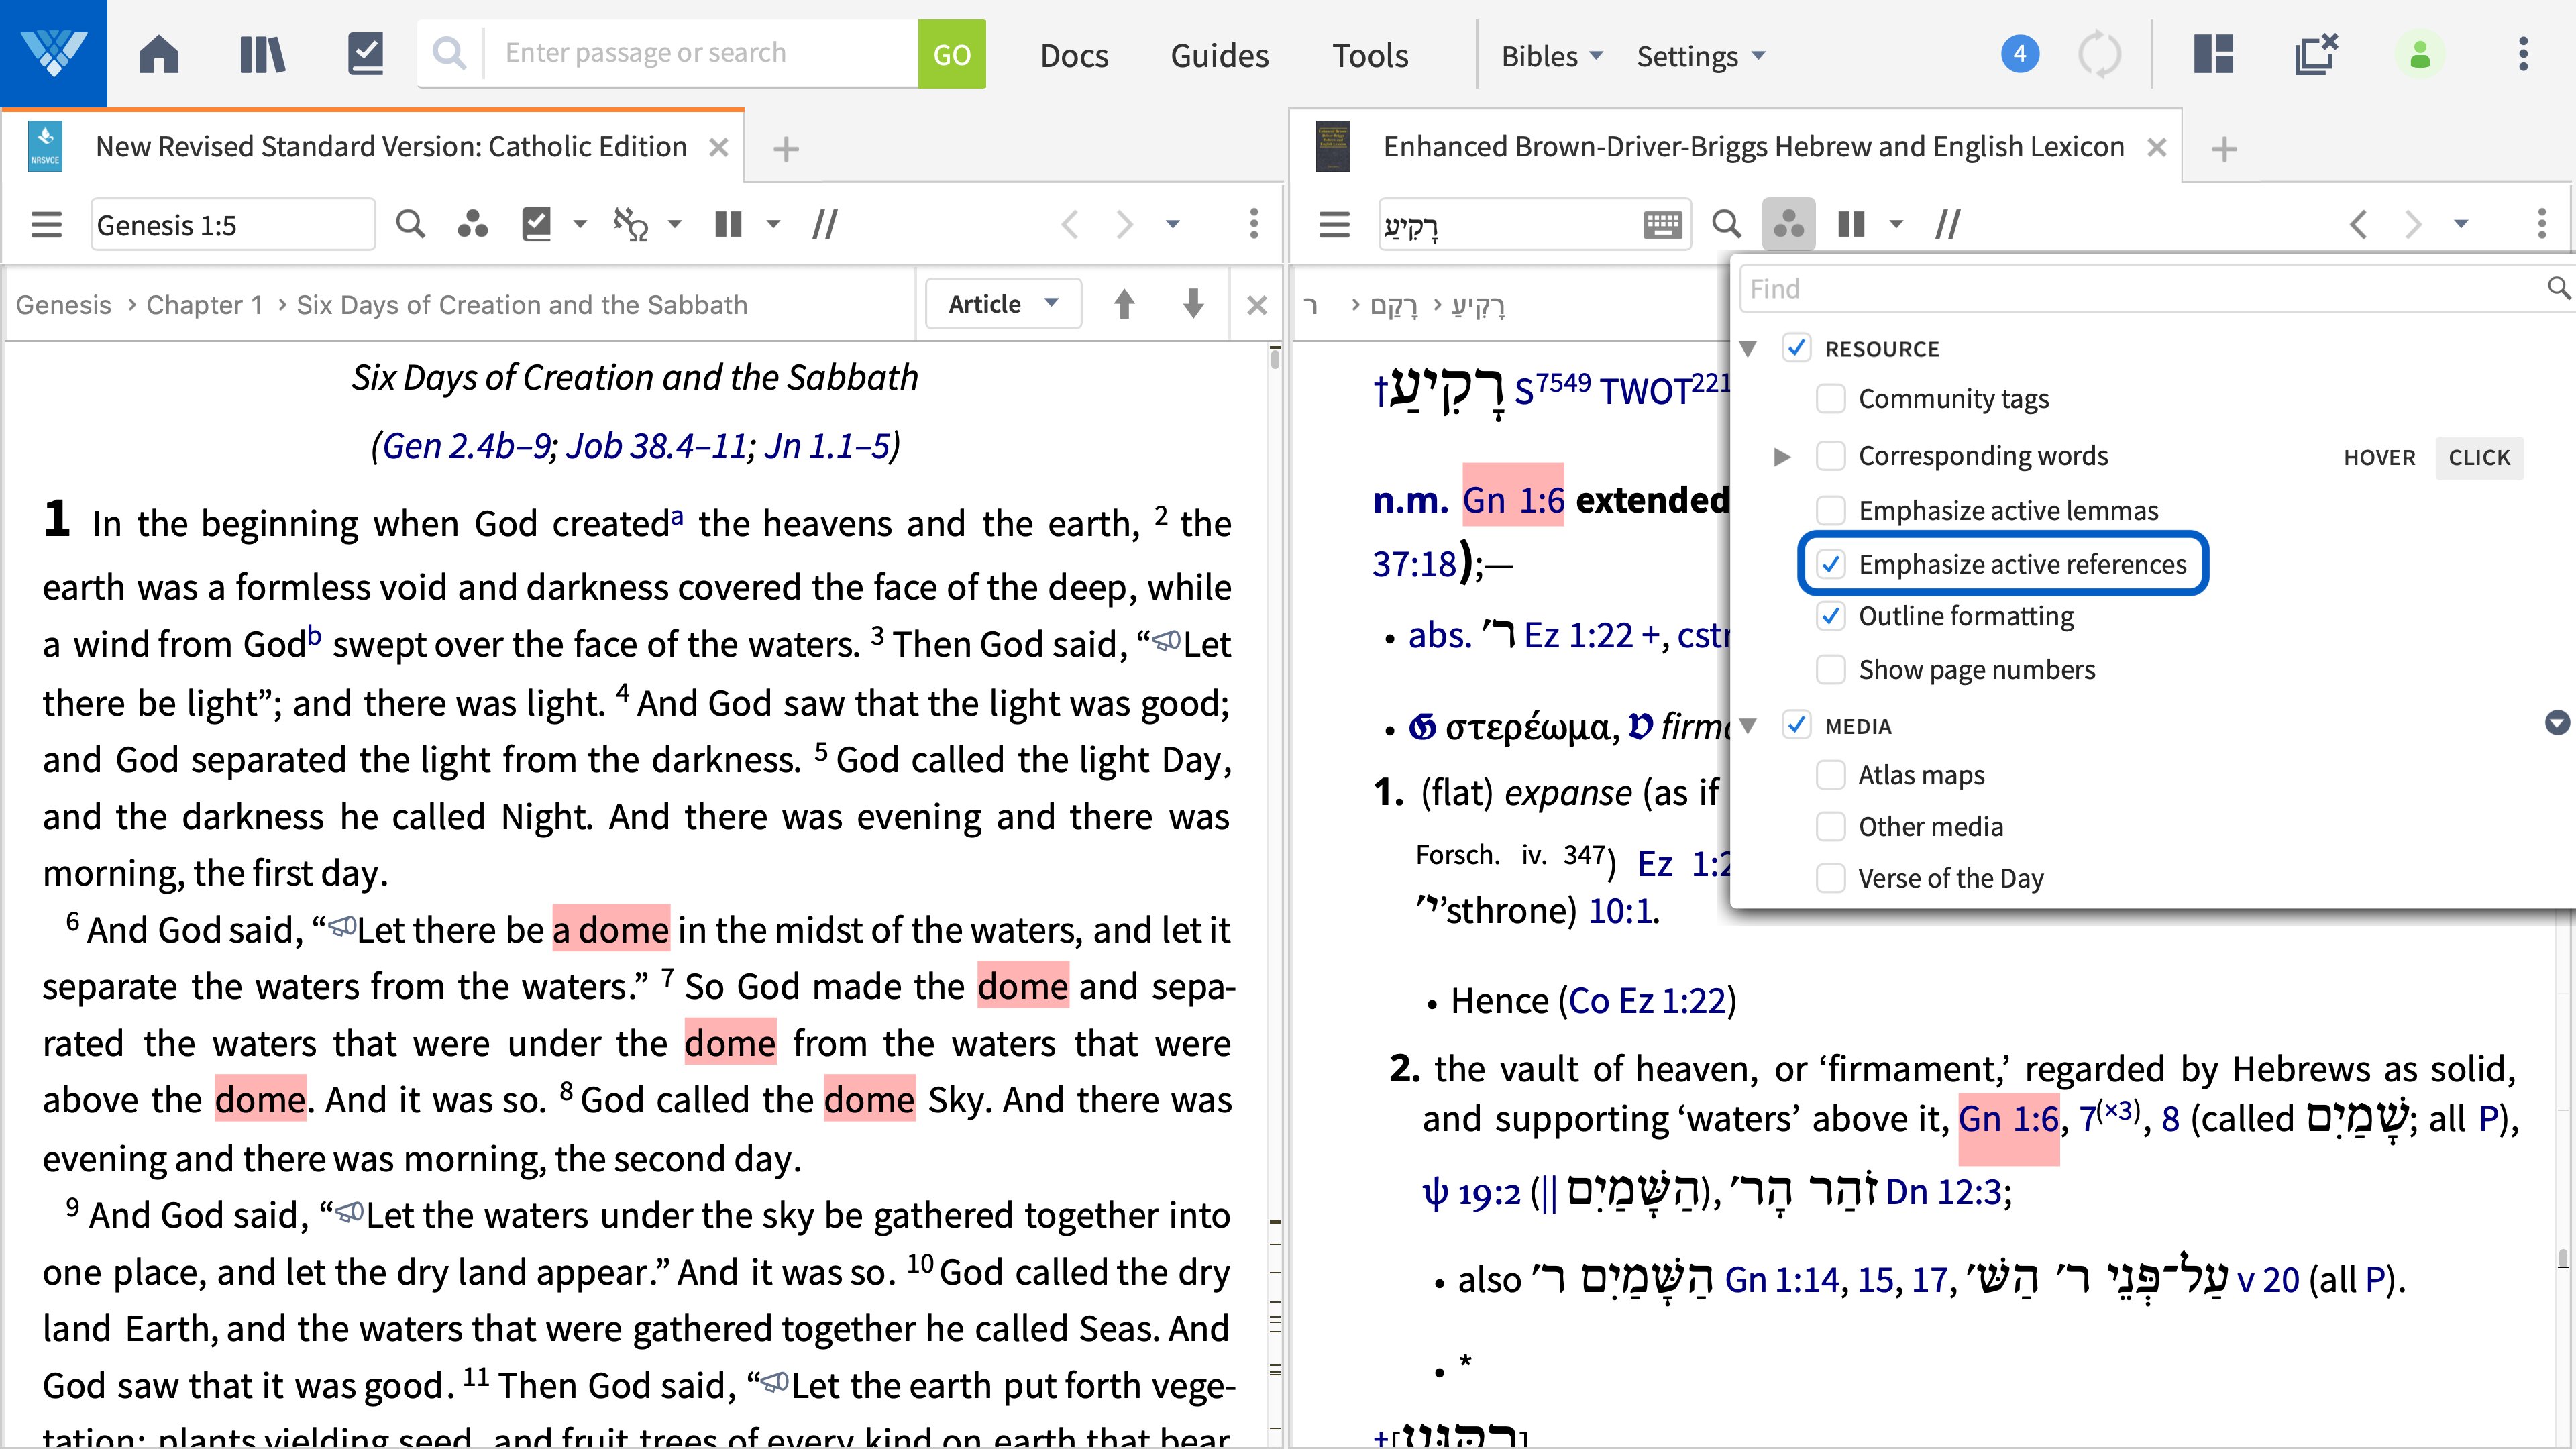Uncheck Emphasize active references

pyautogui.click(x=1831, y=565)
